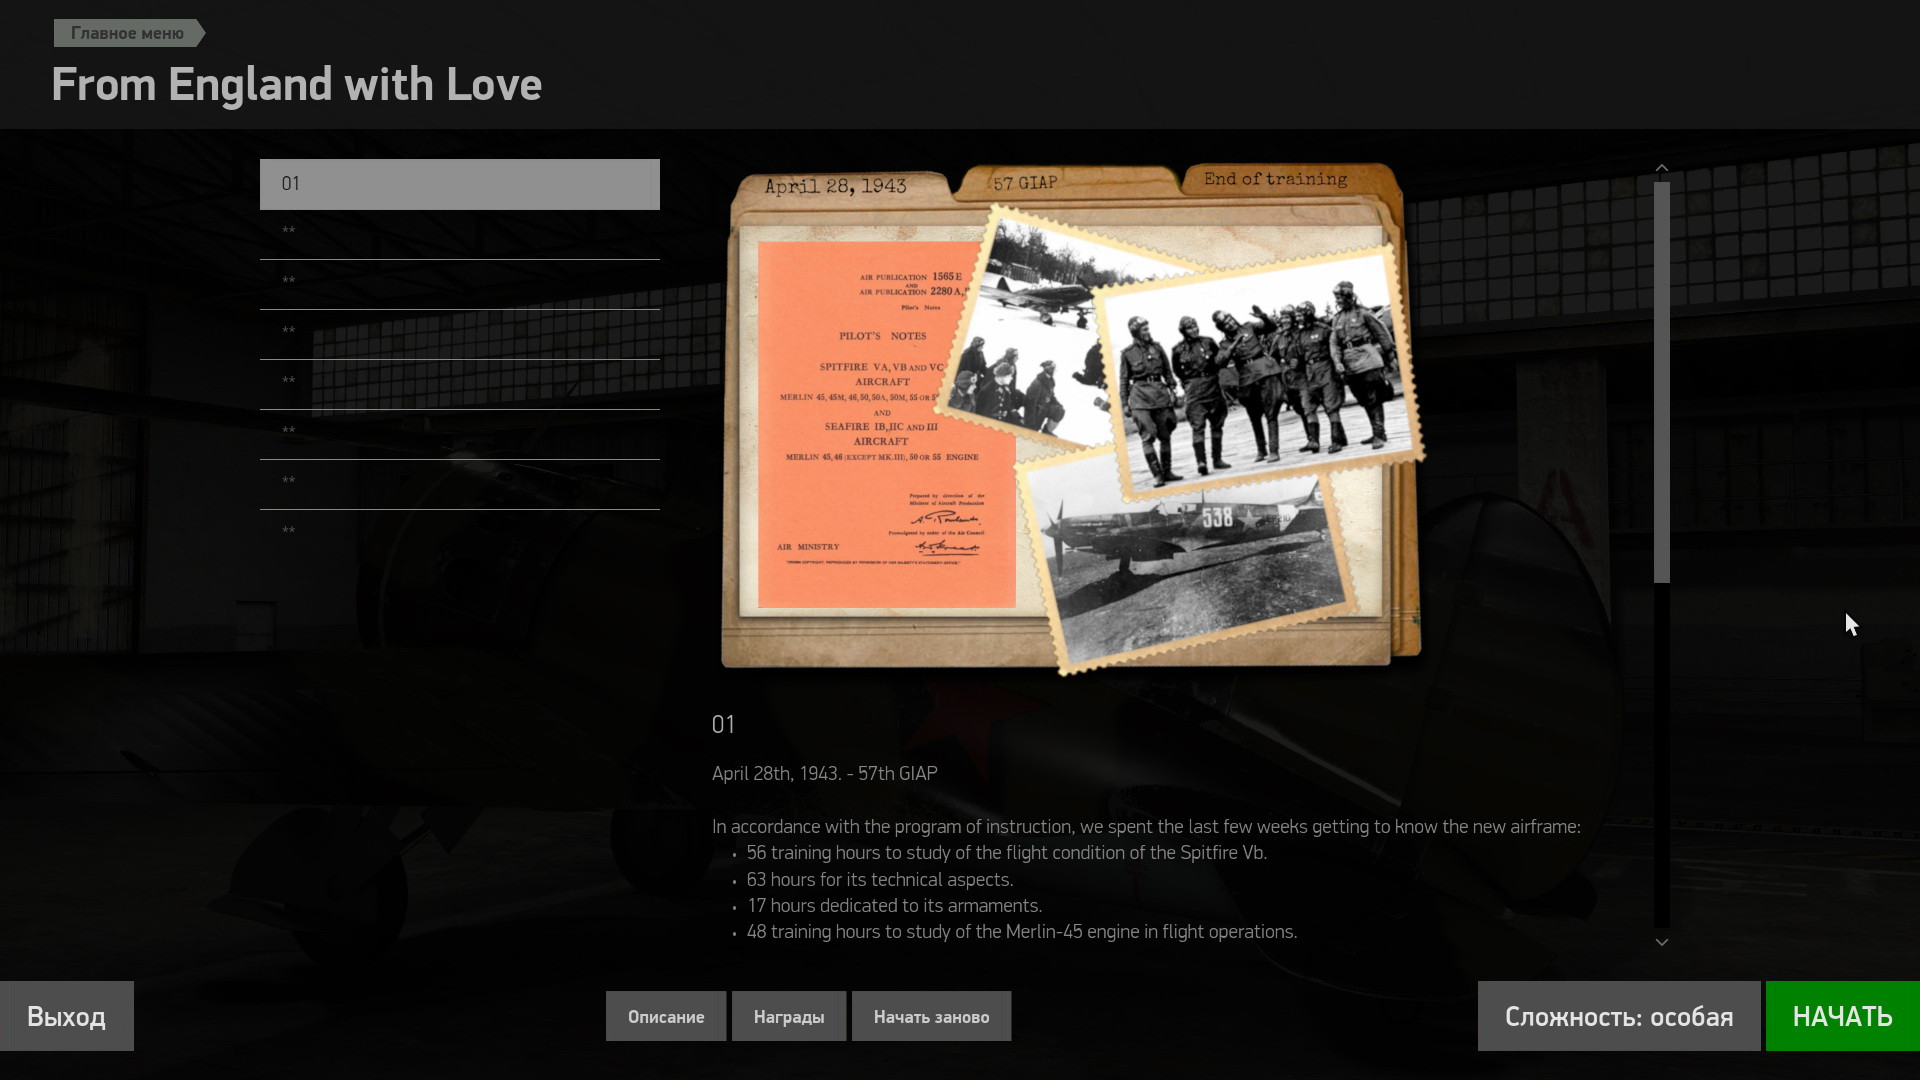Go back via the Главное меню breadcrumb
1920x1080 pixels.
point(128,33)
